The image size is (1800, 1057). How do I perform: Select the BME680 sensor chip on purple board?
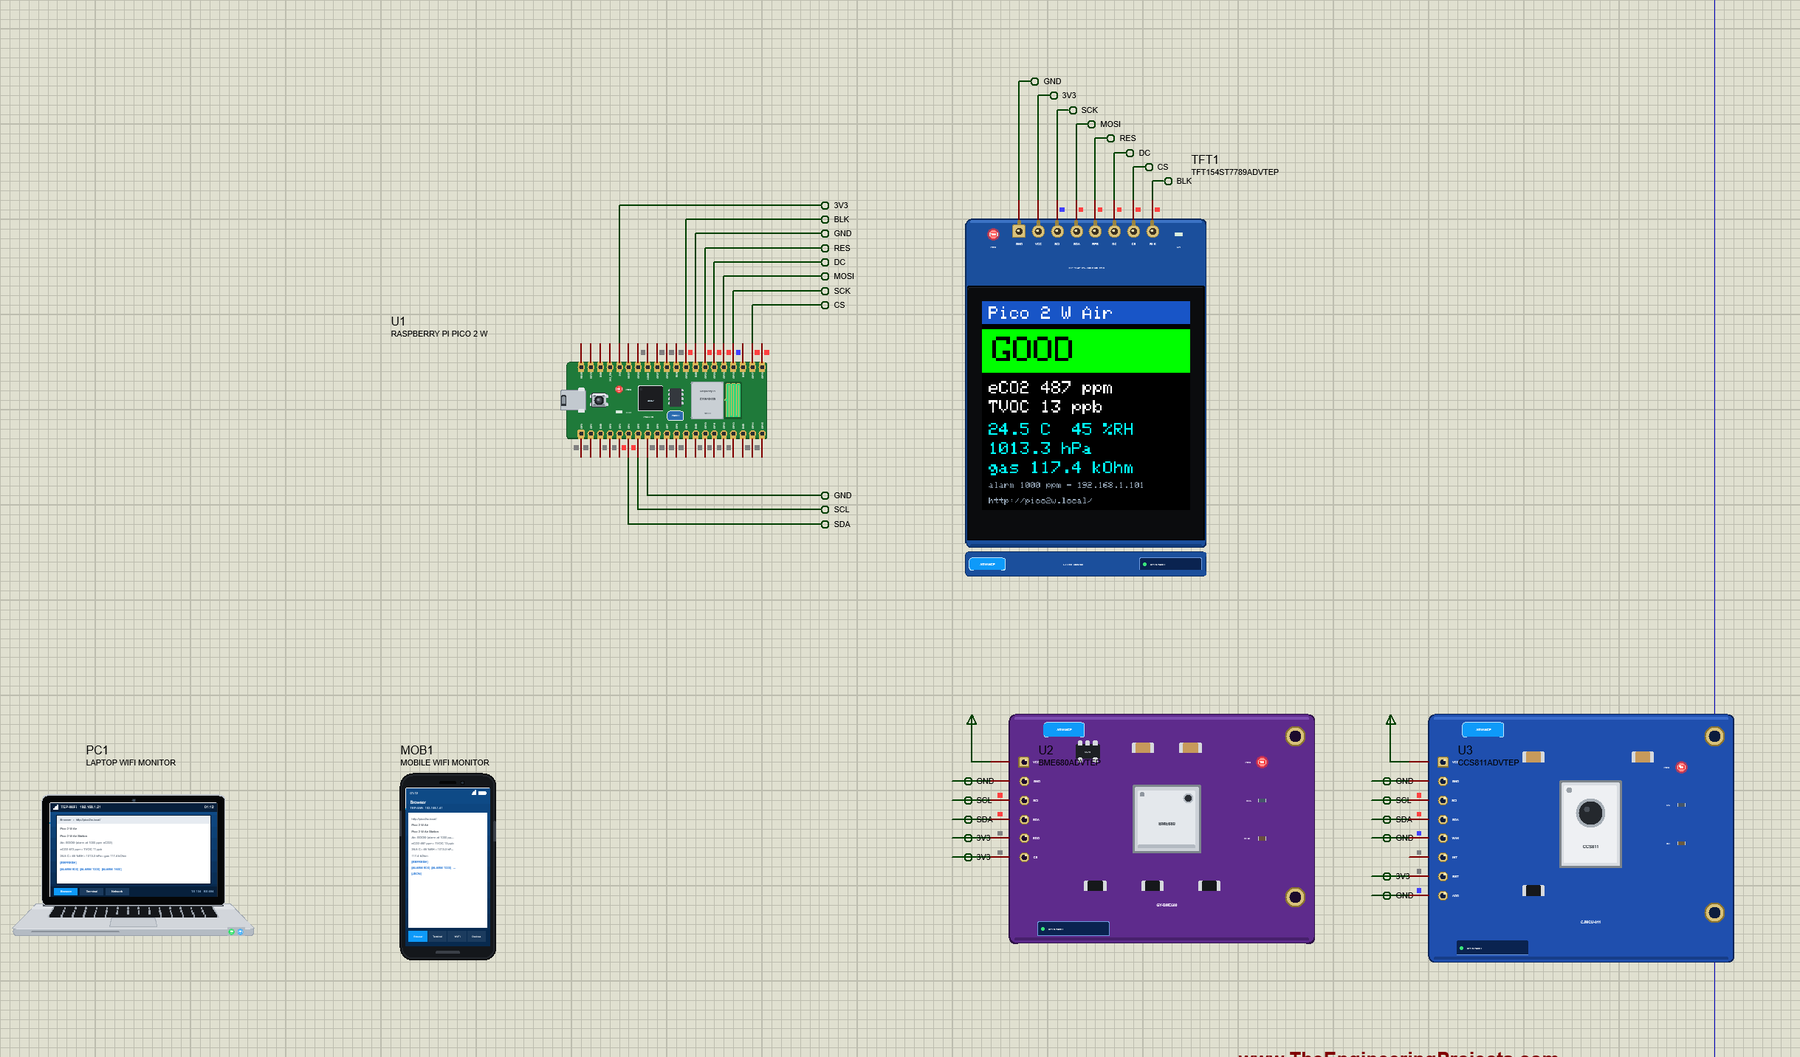[1166, 819]
